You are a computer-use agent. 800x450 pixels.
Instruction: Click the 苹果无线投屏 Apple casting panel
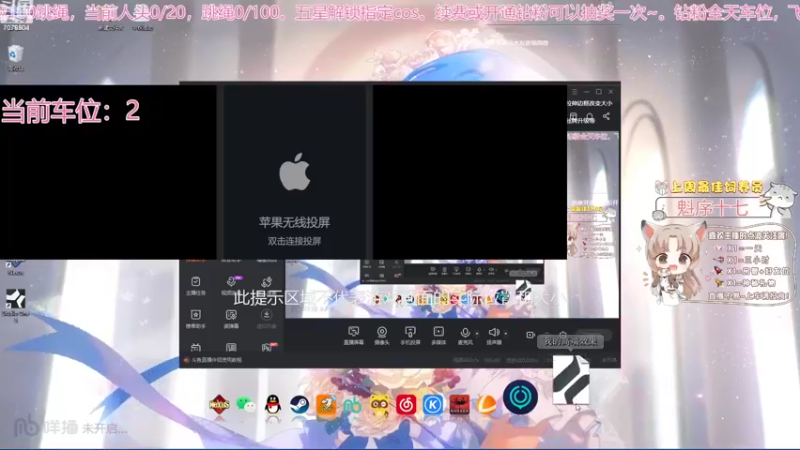tap(294, 172)
